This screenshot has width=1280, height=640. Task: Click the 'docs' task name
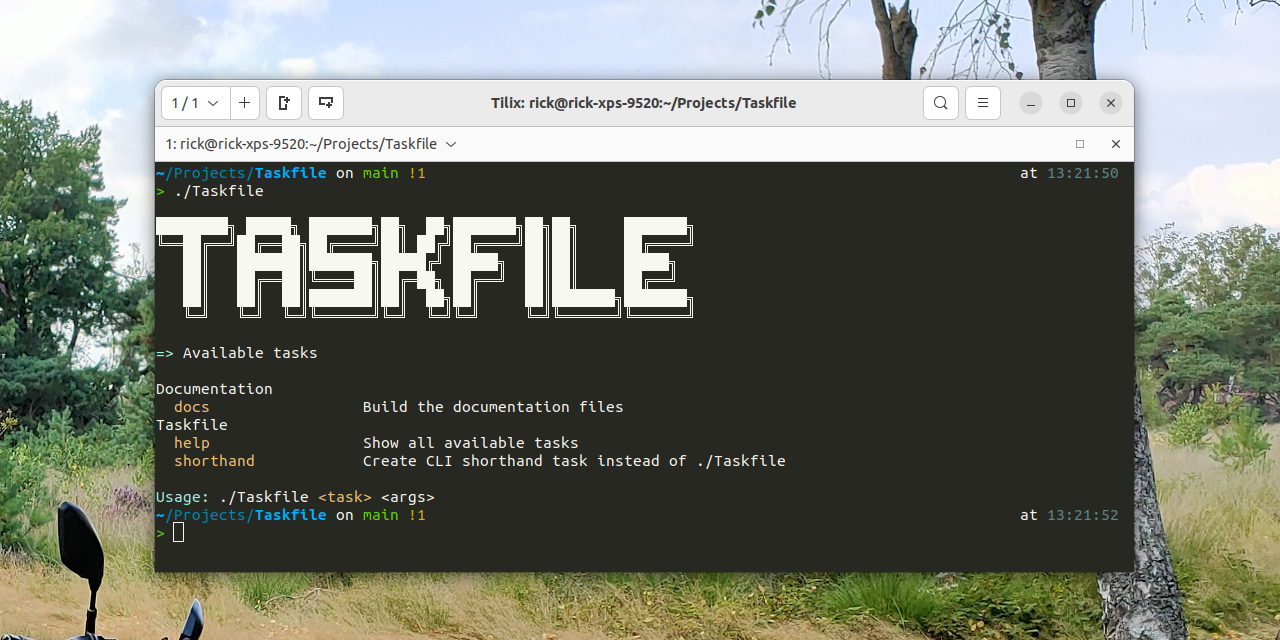(192, 407)
